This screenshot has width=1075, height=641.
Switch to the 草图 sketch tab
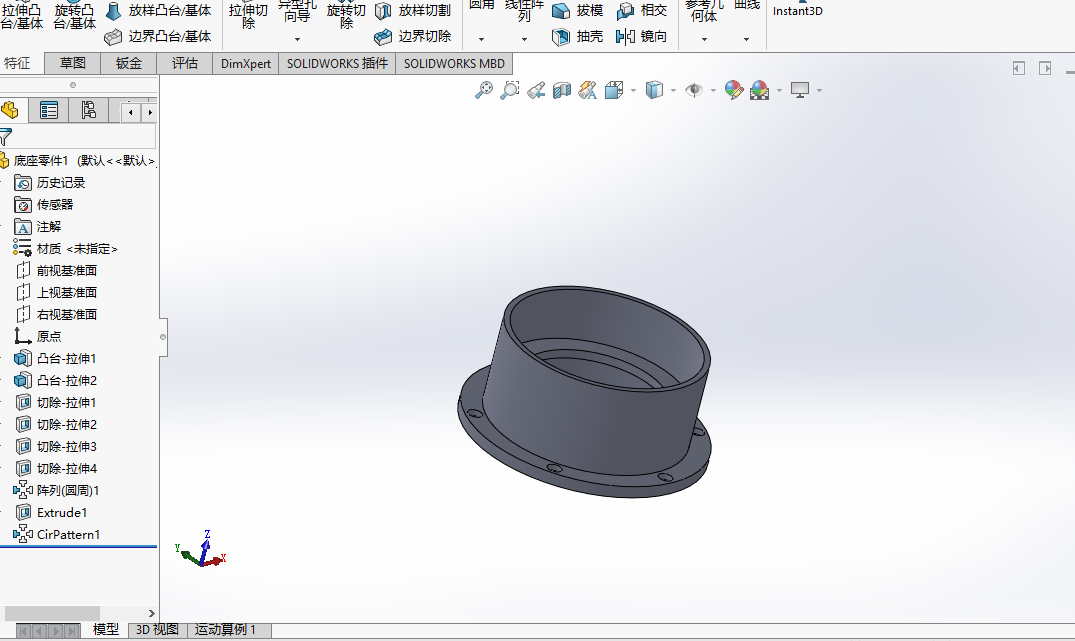coord(73,63)
